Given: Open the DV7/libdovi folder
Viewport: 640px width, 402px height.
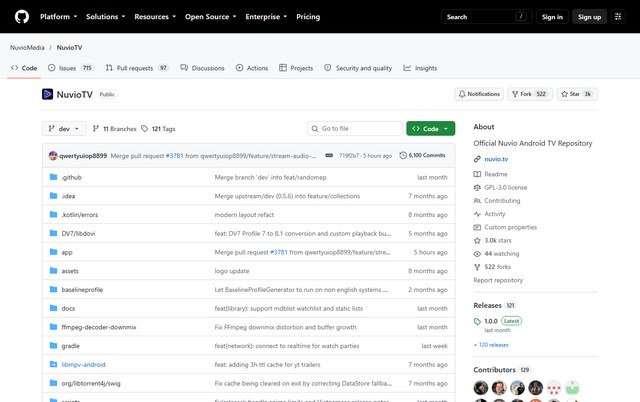Looking at the screenshot, I should [78, 233].
